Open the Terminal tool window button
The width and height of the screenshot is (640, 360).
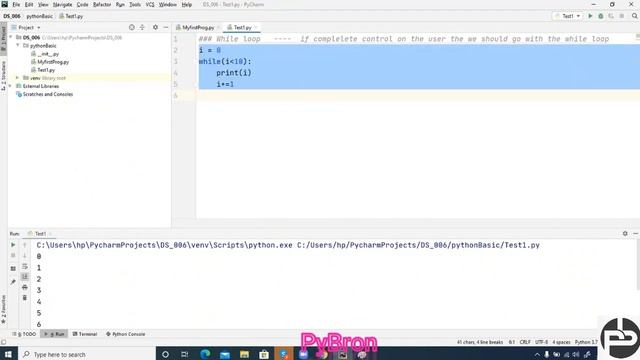click(x=85, y=334)
